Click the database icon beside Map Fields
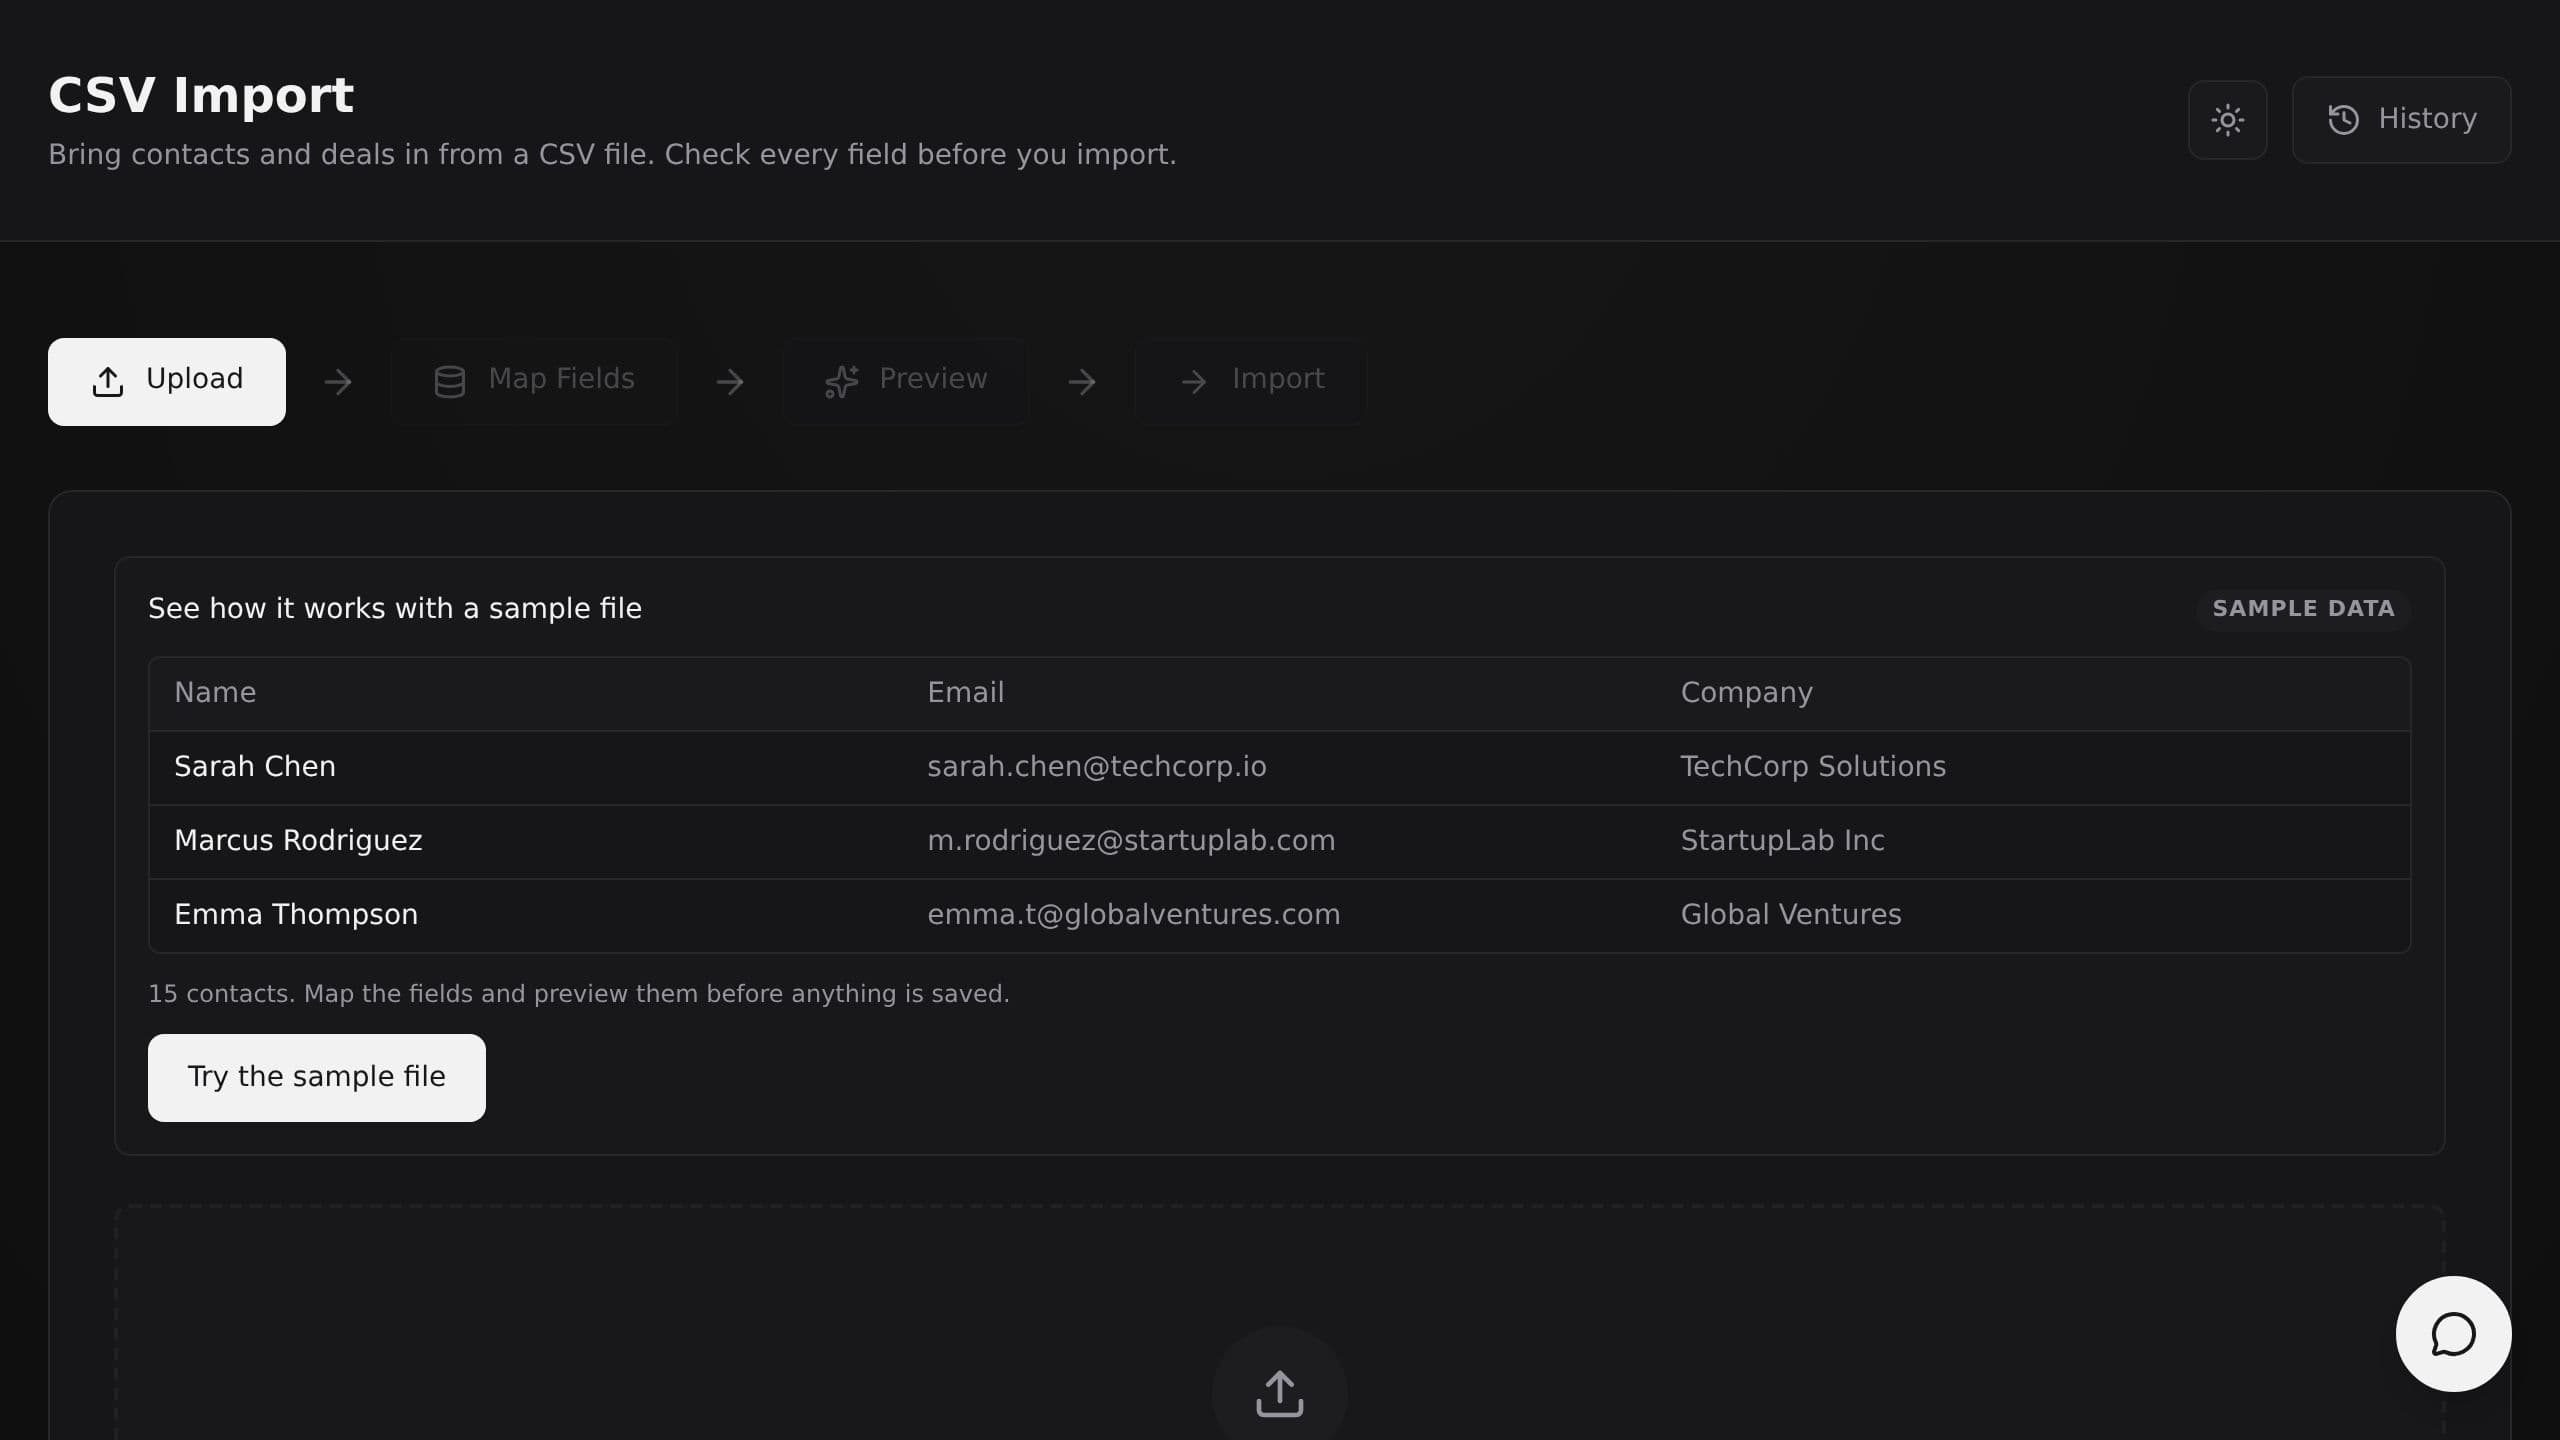Viewport: 2560px width, 1440px height. [x=450, y=382]
